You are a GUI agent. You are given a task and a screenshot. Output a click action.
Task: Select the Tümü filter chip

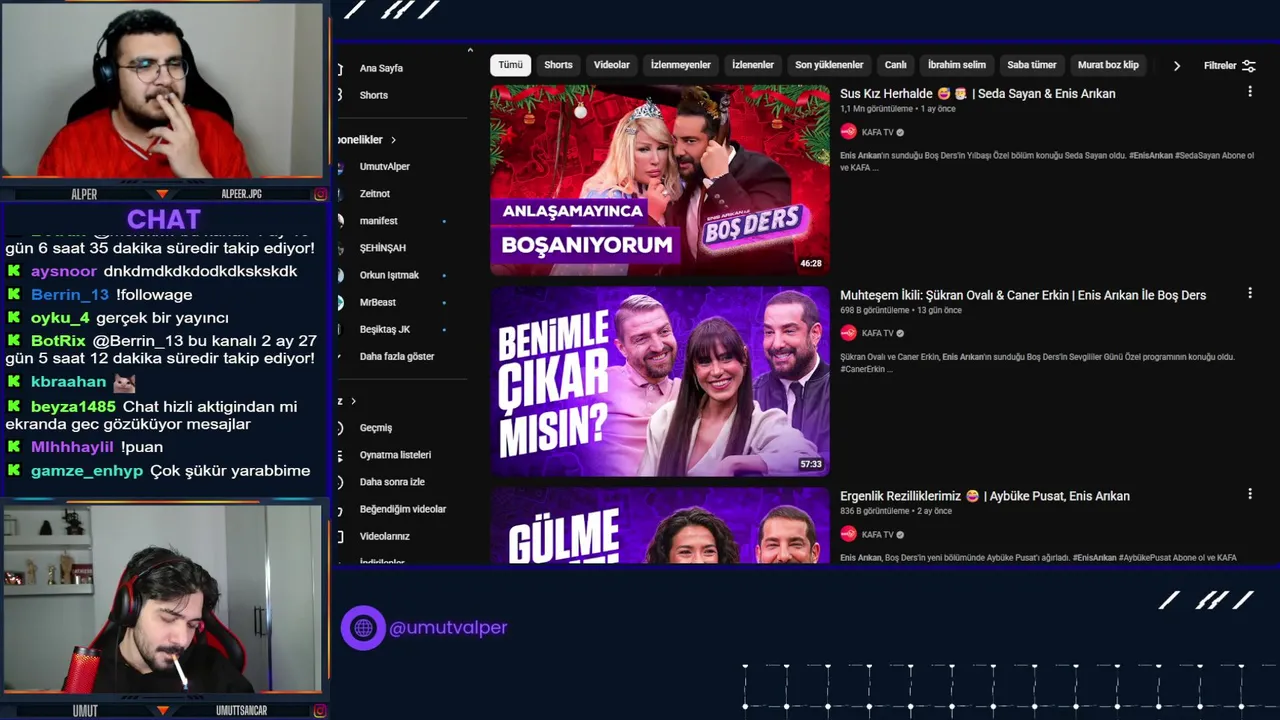coord(510,65)
